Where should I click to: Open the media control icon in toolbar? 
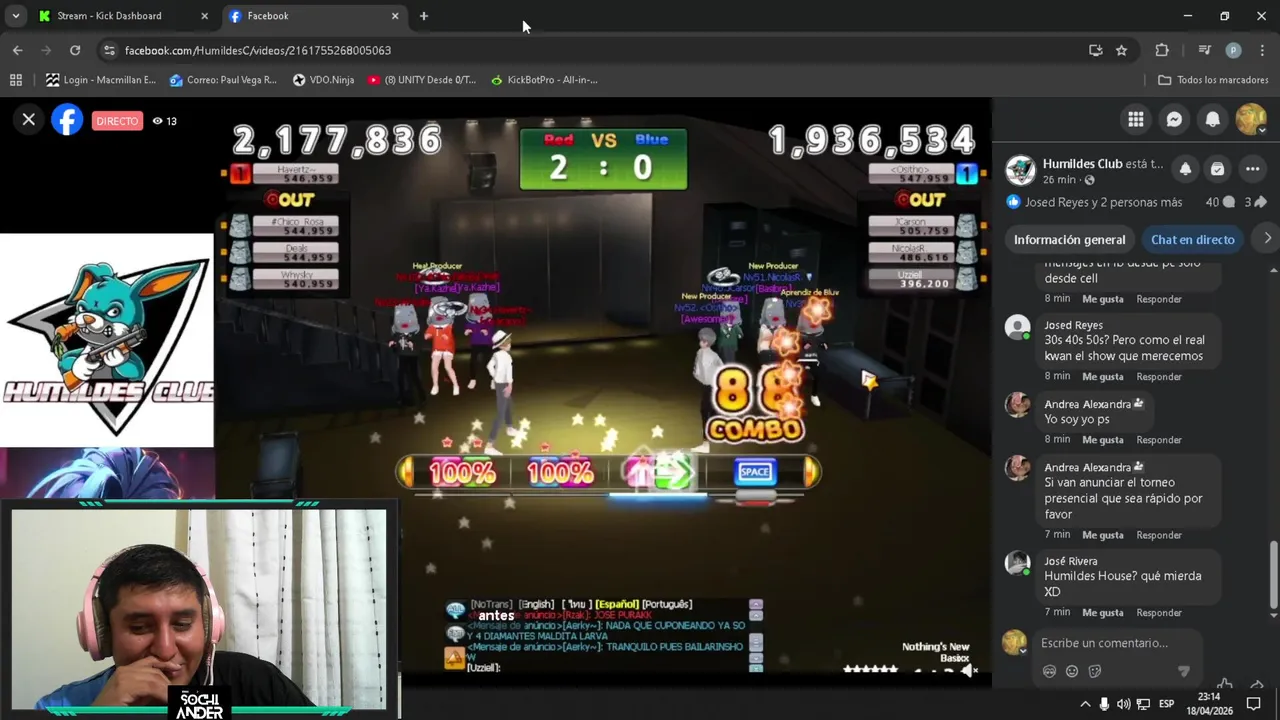click(1205, 50)
